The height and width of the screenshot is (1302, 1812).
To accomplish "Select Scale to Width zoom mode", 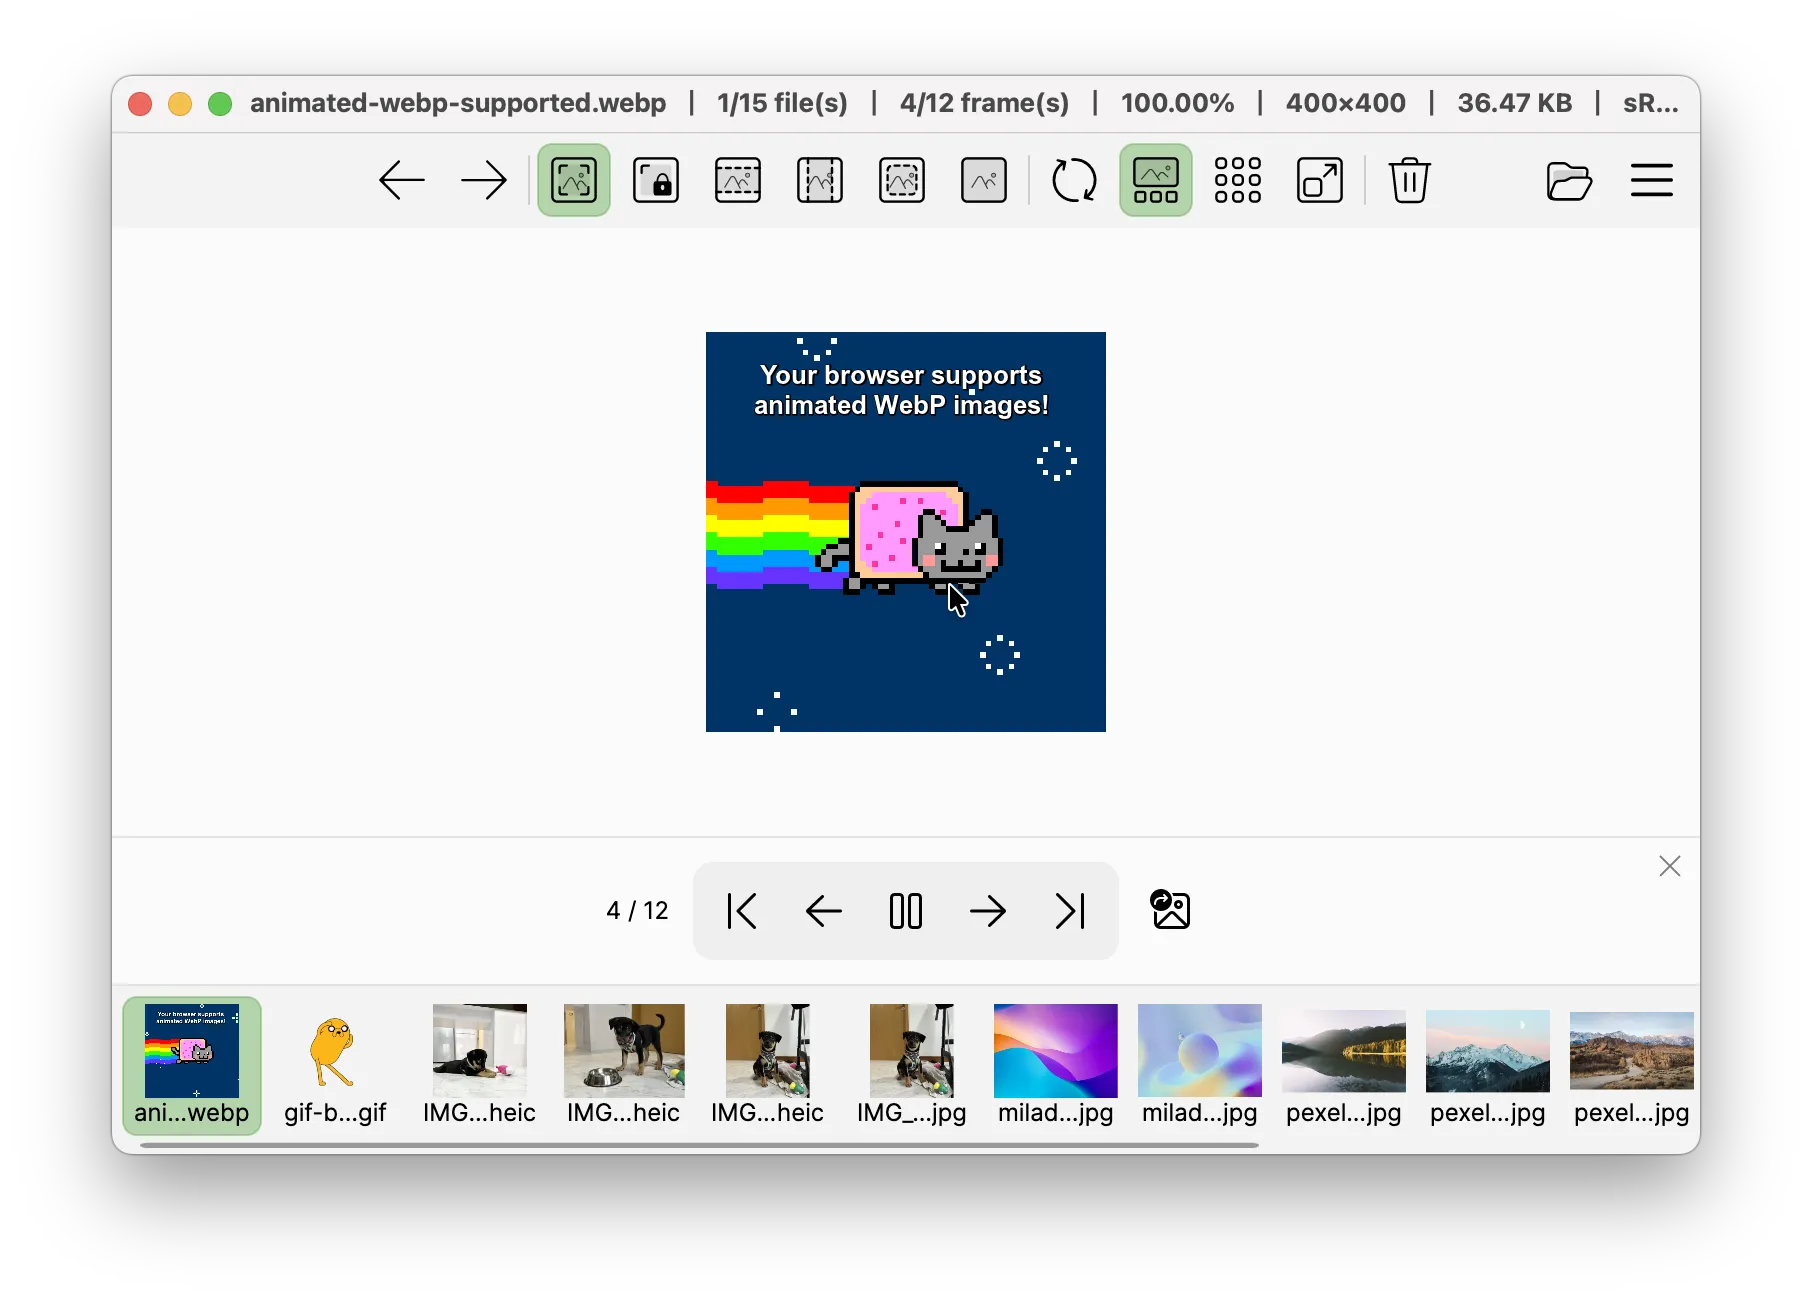I will point(738,181).
